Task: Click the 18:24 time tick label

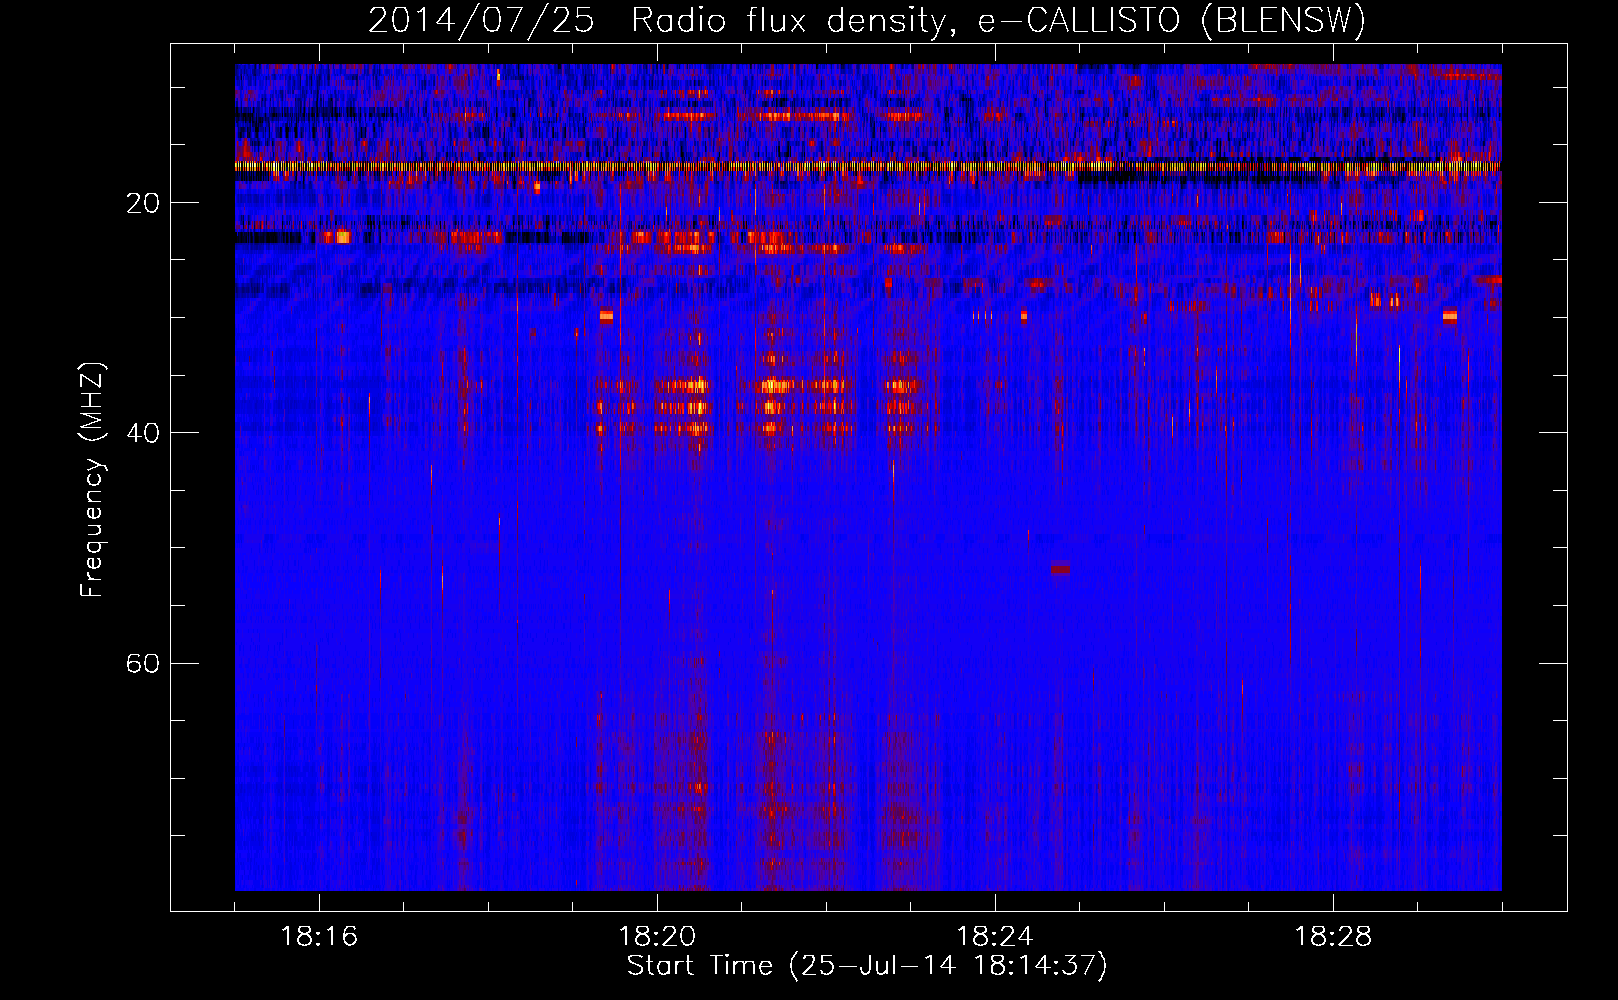Action: (x=995, y=937)
